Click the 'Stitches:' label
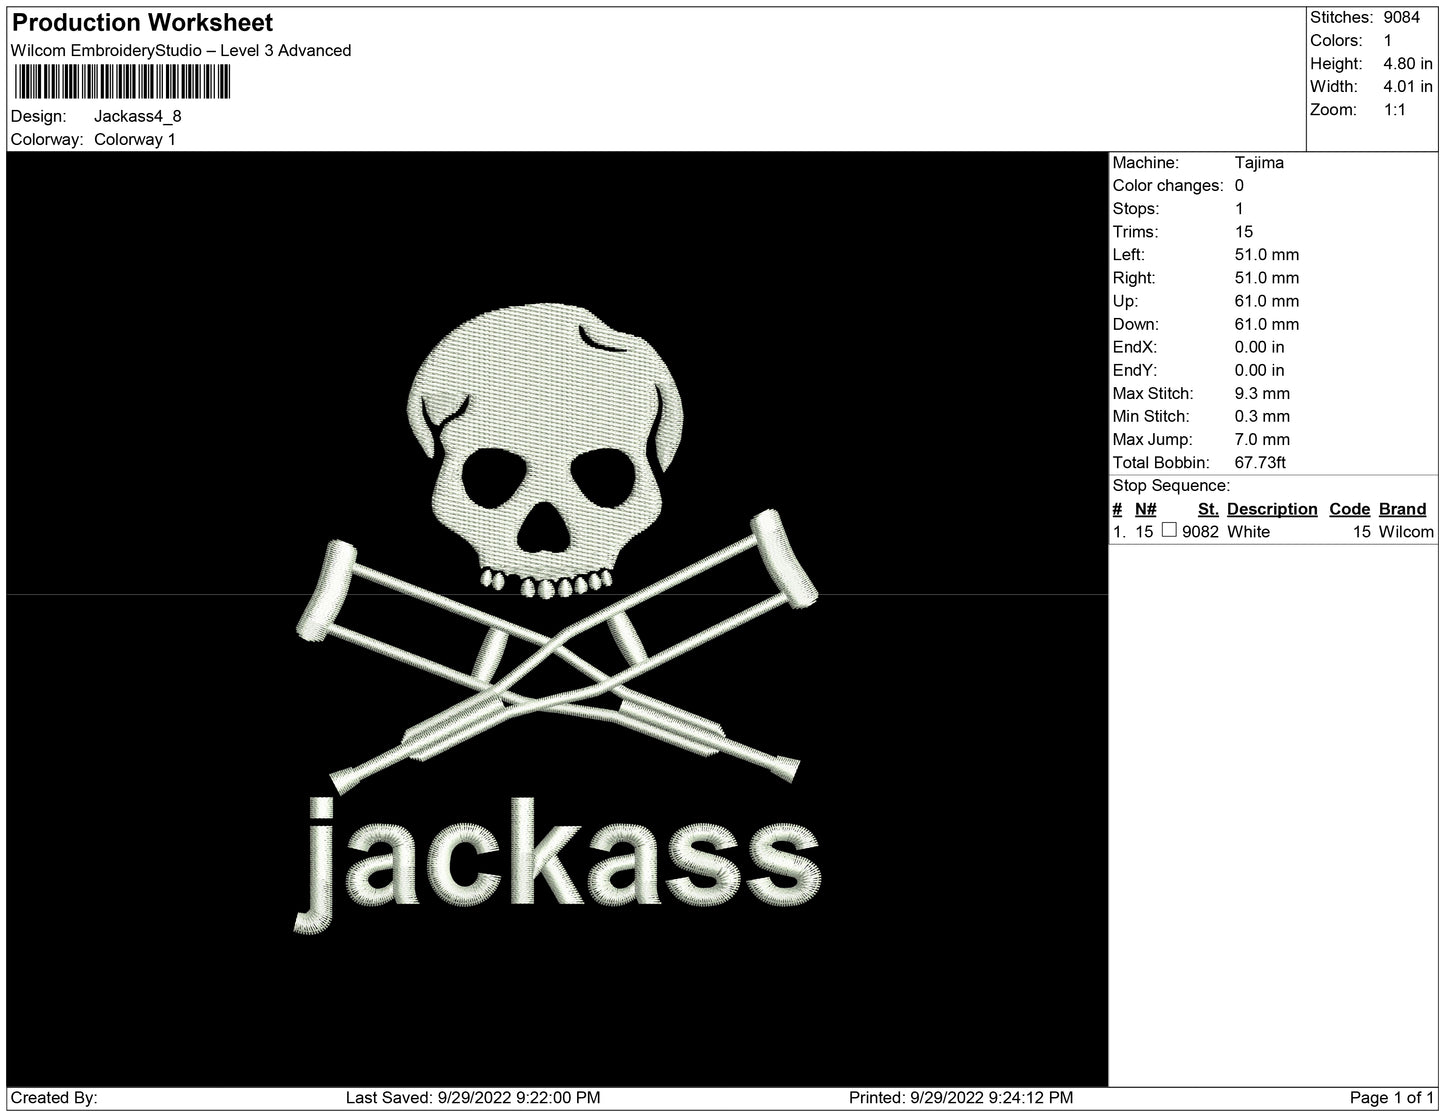The image size is (1445, 1112). click(1341, 17)
